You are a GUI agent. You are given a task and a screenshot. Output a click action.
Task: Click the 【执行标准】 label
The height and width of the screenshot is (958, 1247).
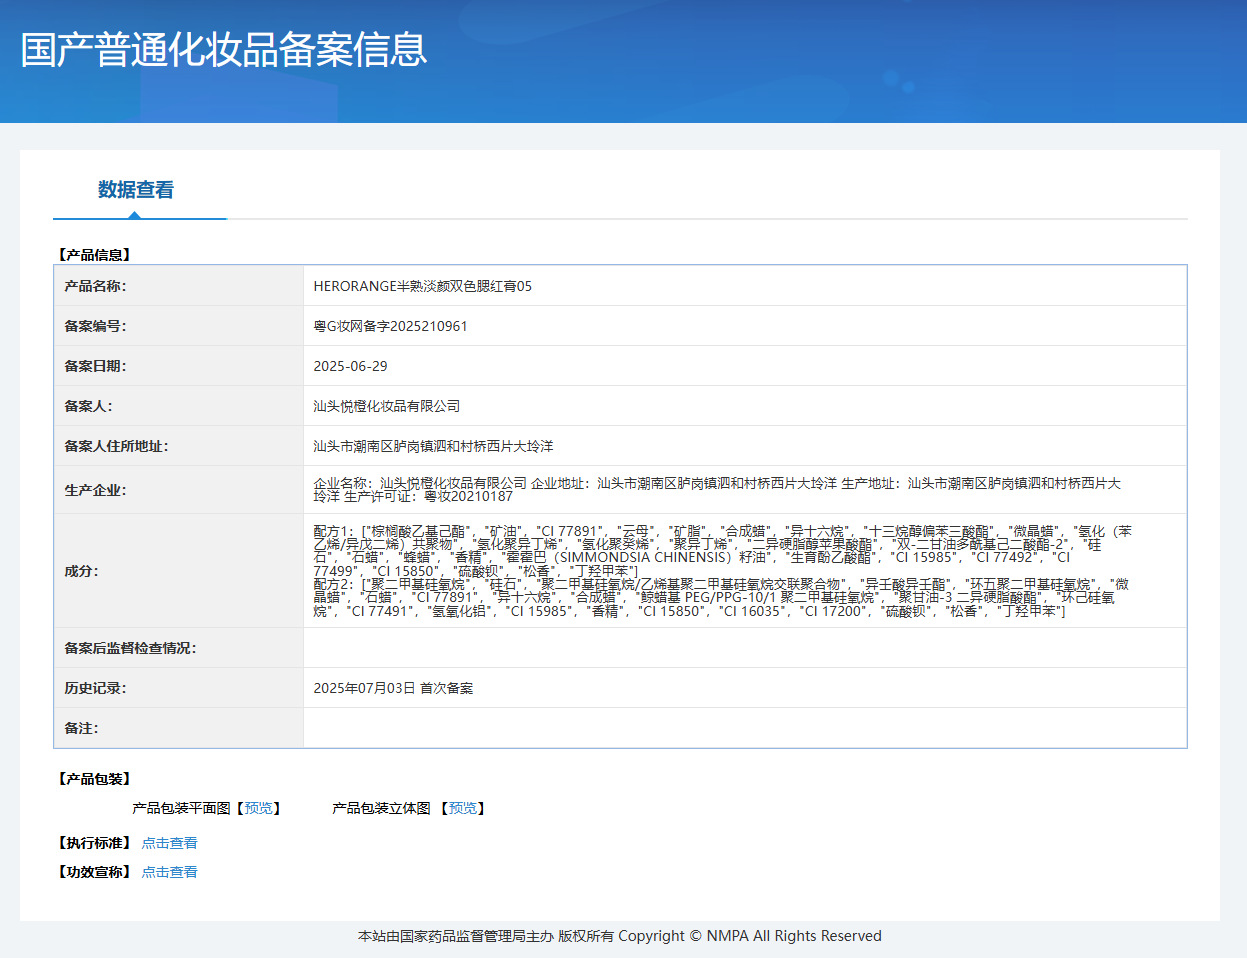[x=94, y=843]
